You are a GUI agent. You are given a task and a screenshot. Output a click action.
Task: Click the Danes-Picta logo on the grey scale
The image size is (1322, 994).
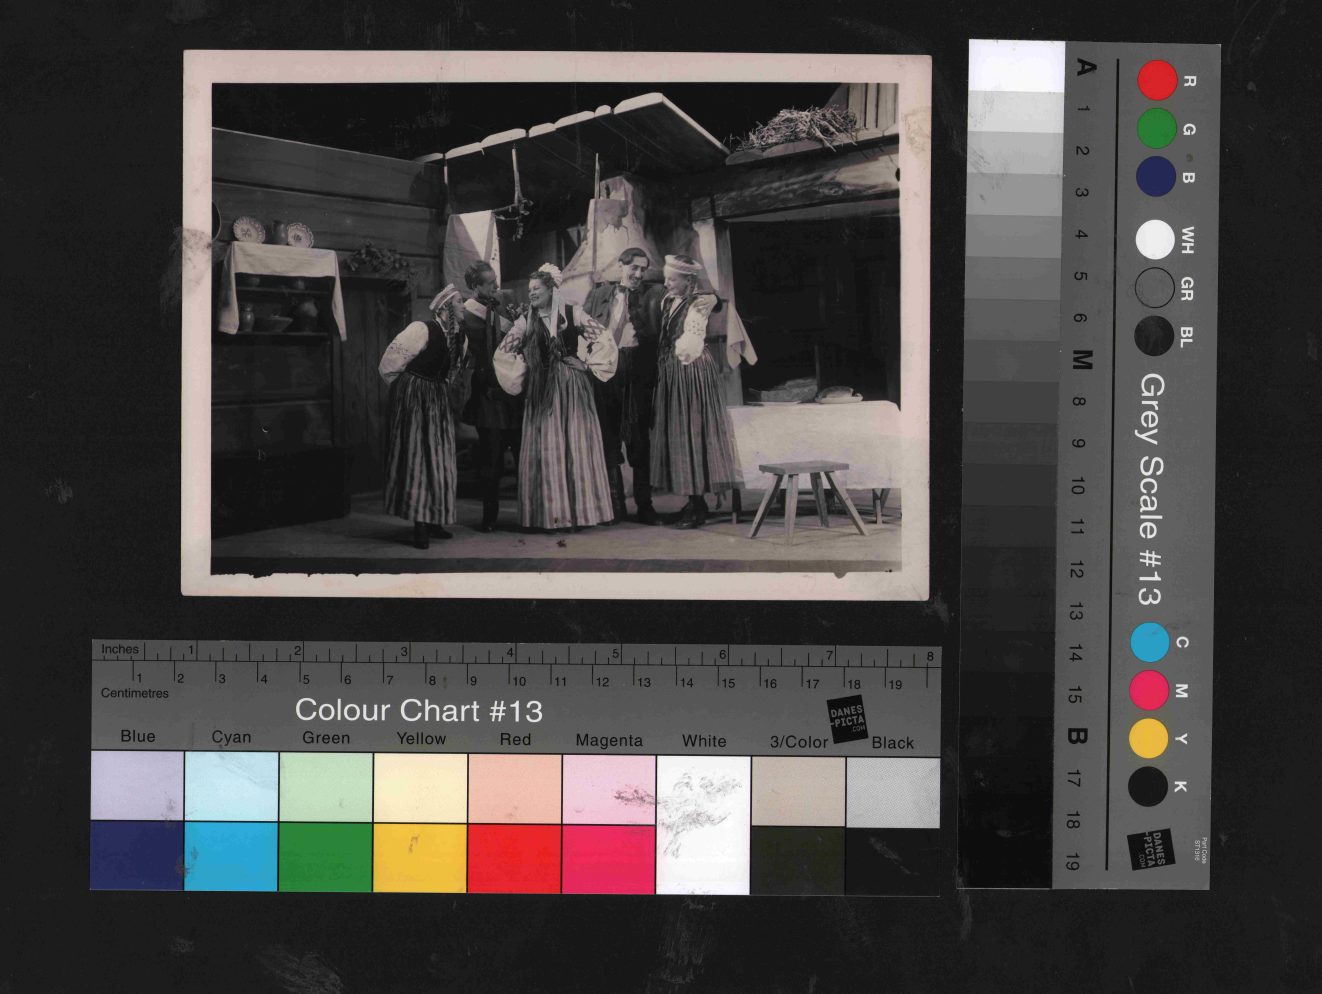pos(1150,849)
